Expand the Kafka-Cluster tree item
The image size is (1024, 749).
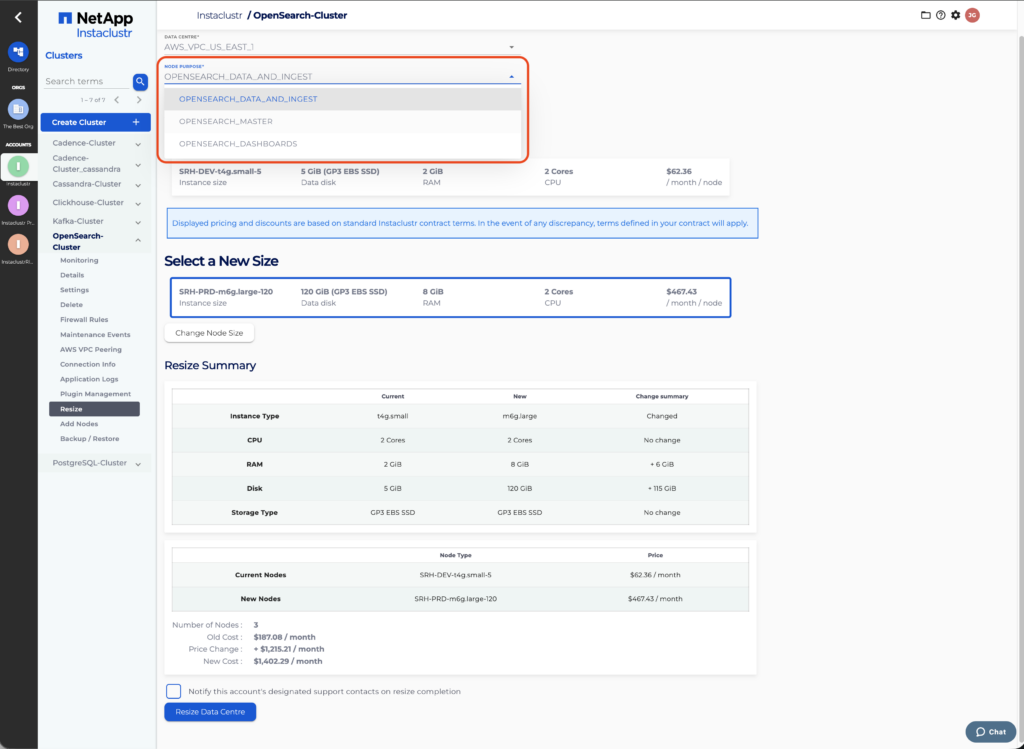point(138,221)
